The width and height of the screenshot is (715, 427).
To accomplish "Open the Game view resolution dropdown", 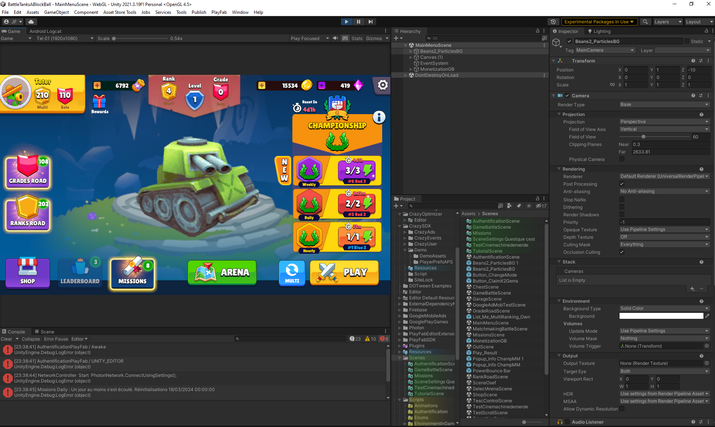I will 65,38.
